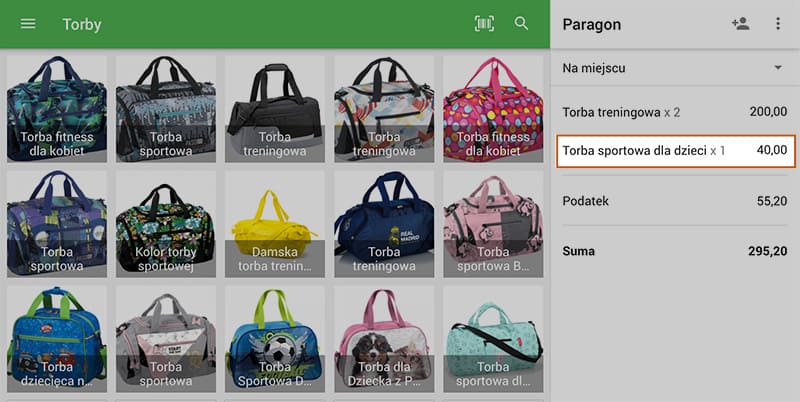Add the teal-patterned Torba fitness dla kobiet
This screenshot has height=402, width=800.
click(x=57, y=109)
